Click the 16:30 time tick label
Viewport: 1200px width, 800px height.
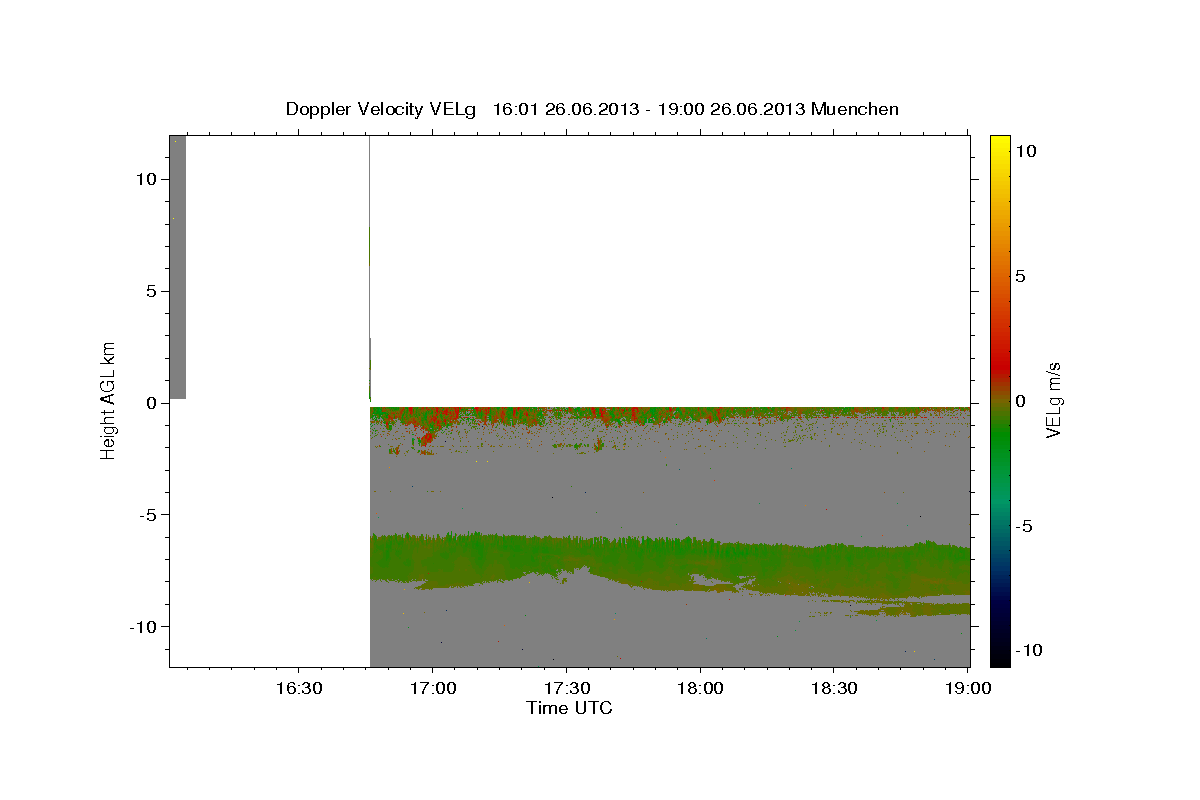(x=298, y=688)
